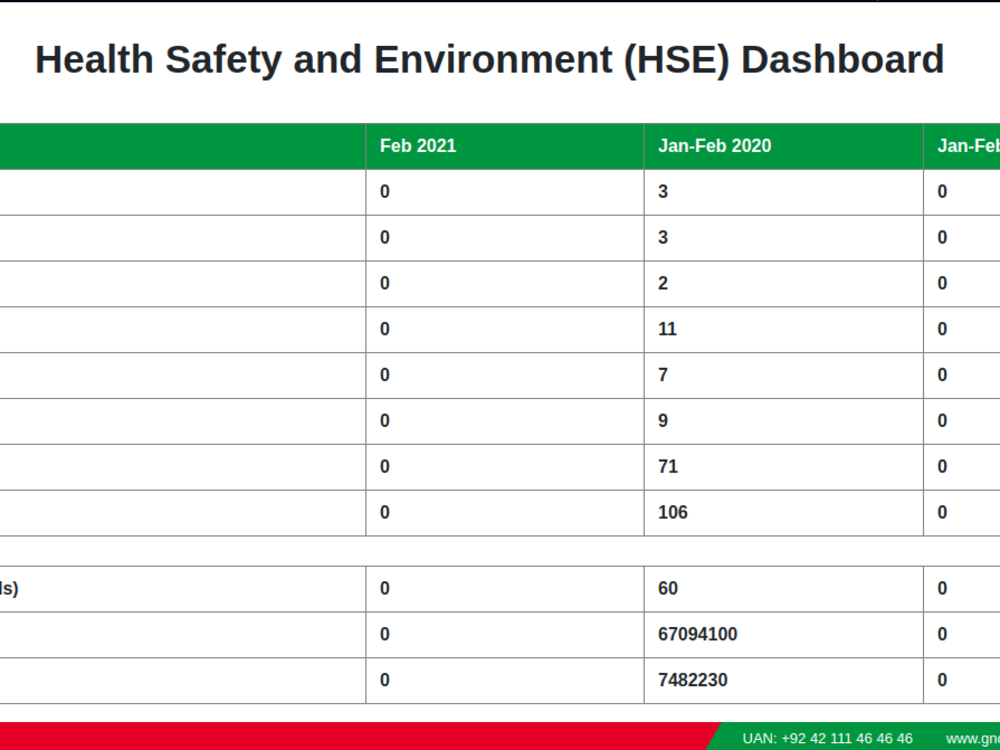Click Feb 2021 zero in the 11 row
The image size is (1000, 750).
[x=385, y=330]
